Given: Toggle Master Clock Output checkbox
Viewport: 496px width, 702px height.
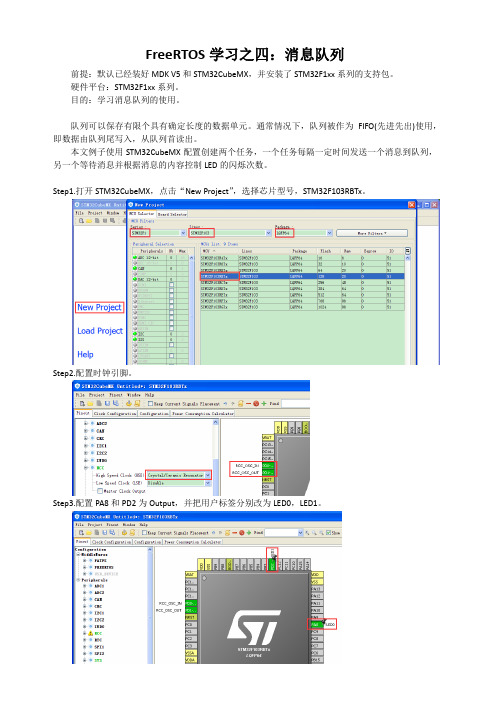Looking at the screenshot, I should [x=100, y=491].
